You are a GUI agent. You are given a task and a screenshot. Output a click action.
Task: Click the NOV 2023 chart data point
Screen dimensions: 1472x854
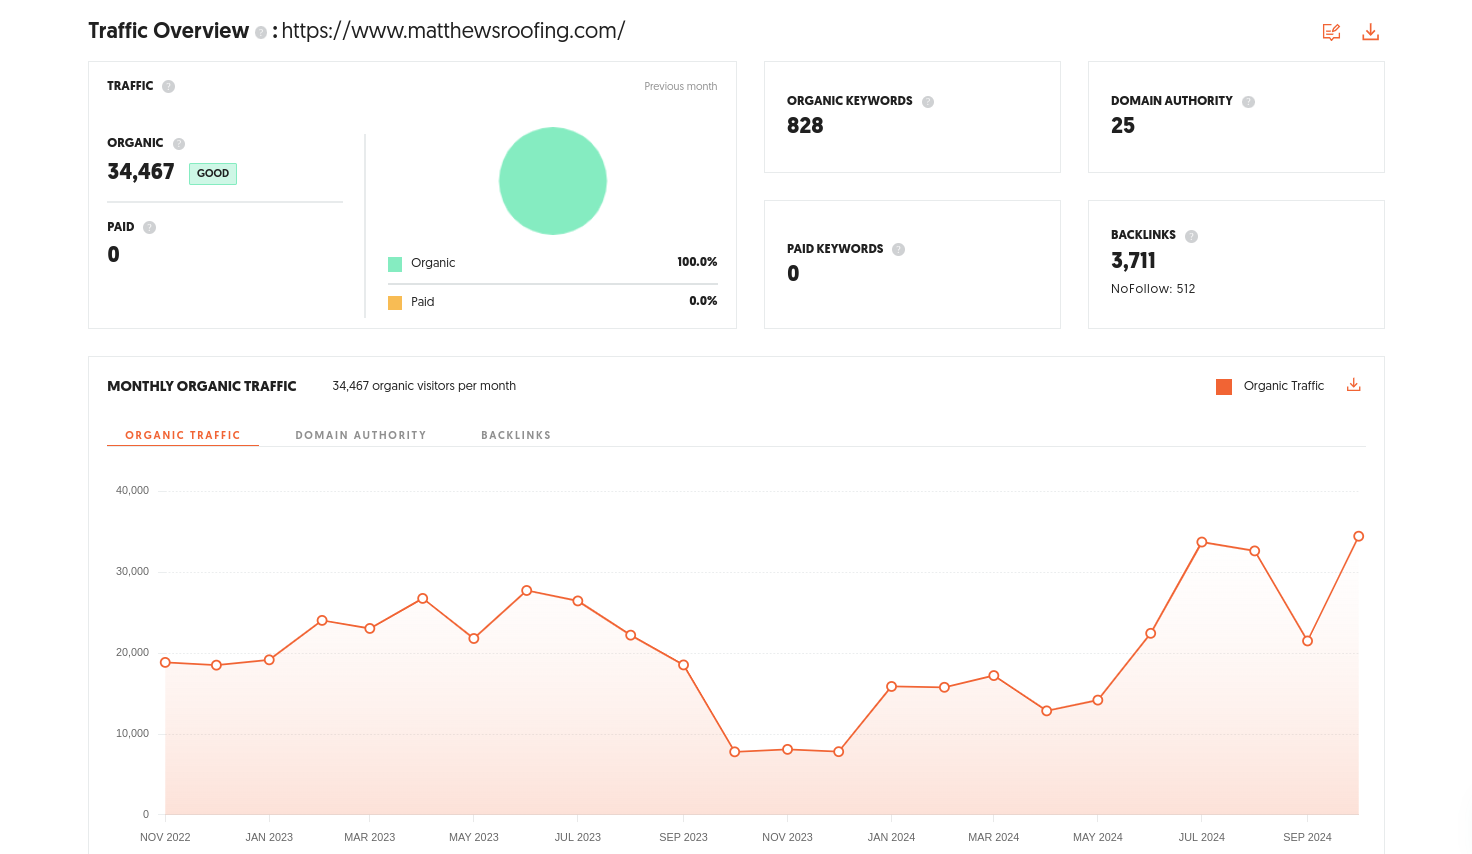tap(787, 749)
